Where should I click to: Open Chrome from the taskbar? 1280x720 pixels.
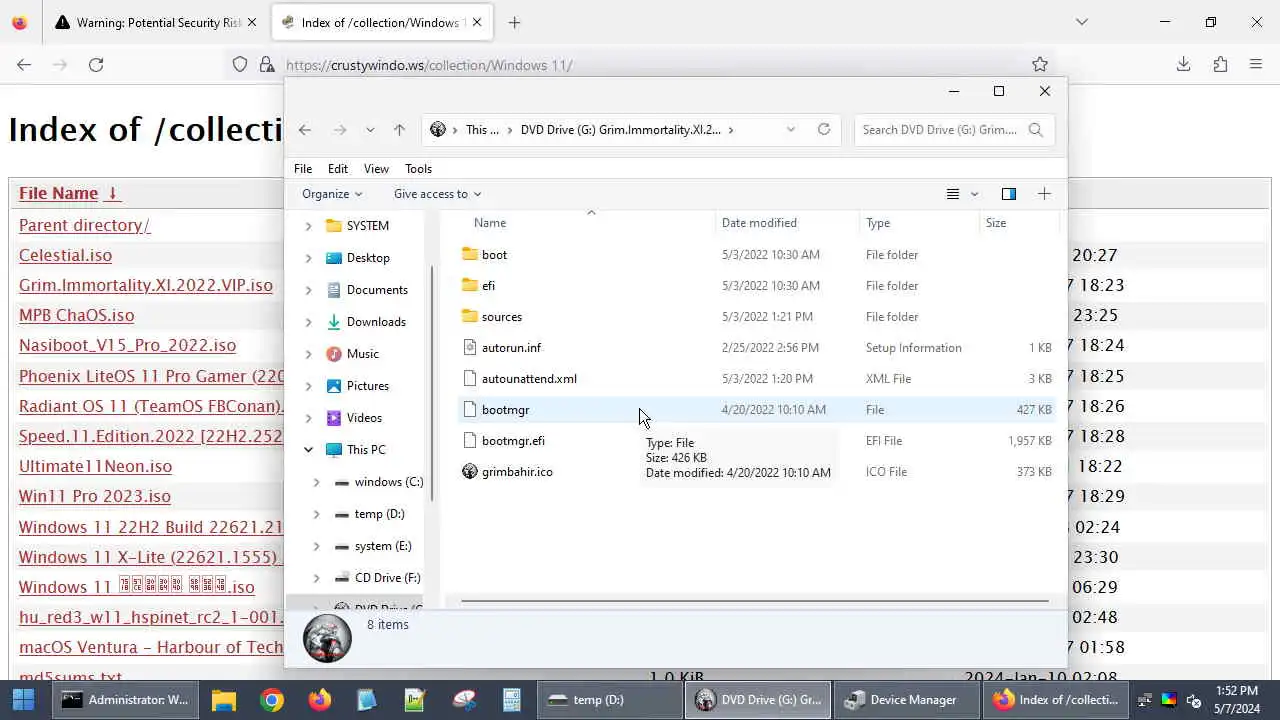point(272,699)
